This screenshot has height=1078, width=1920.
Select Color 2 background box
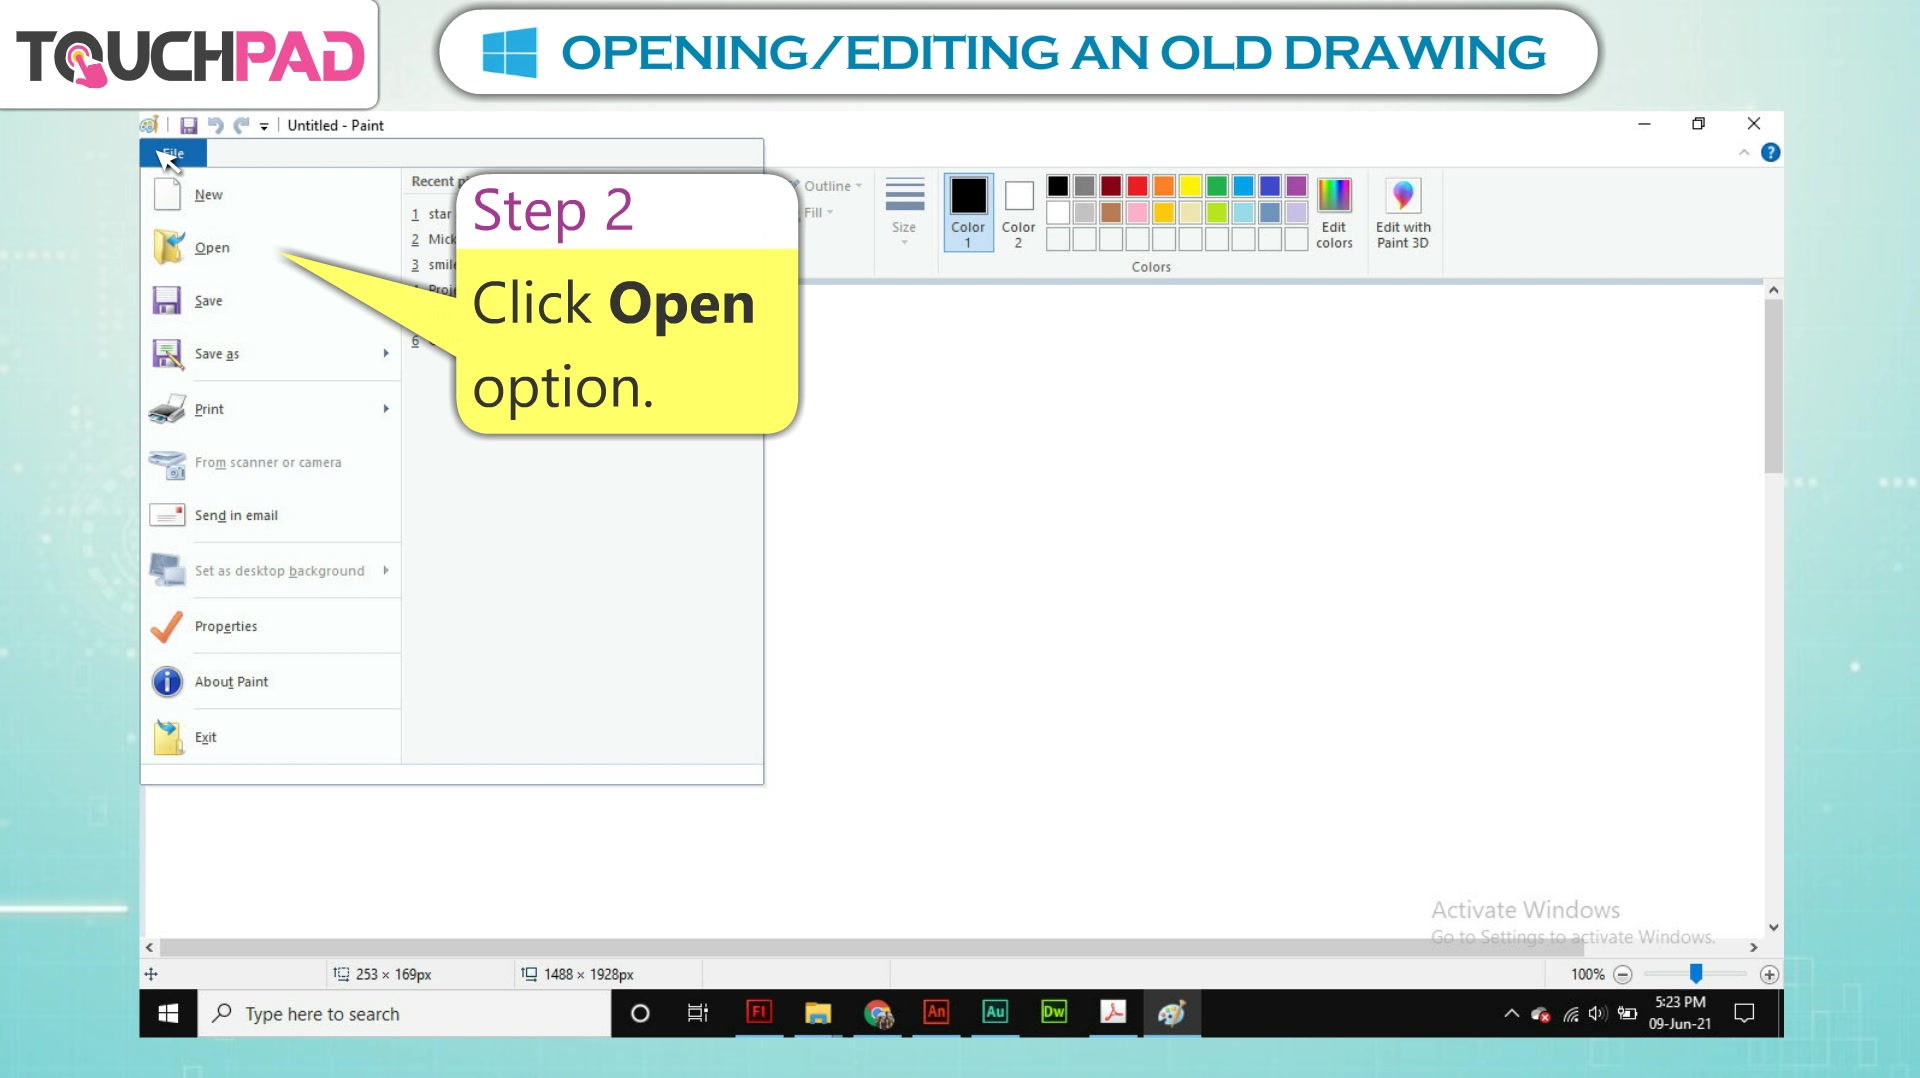click(1018, 213)
